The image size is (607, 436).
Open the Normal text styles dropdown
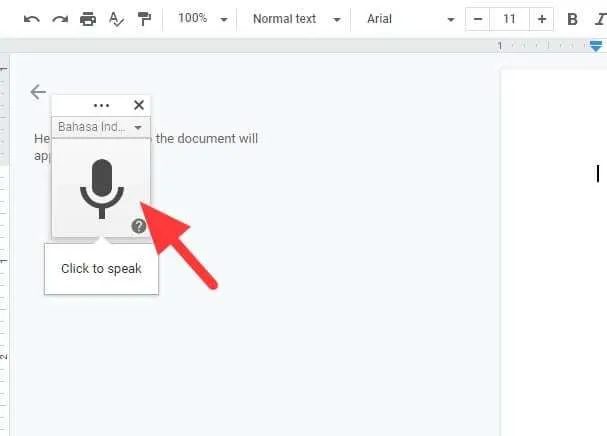[297, 19]
